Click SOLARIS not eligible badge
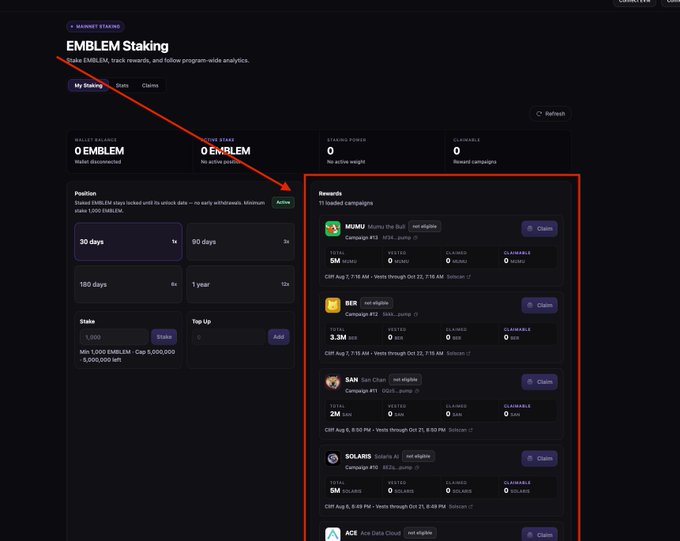 tap(418, 456)
